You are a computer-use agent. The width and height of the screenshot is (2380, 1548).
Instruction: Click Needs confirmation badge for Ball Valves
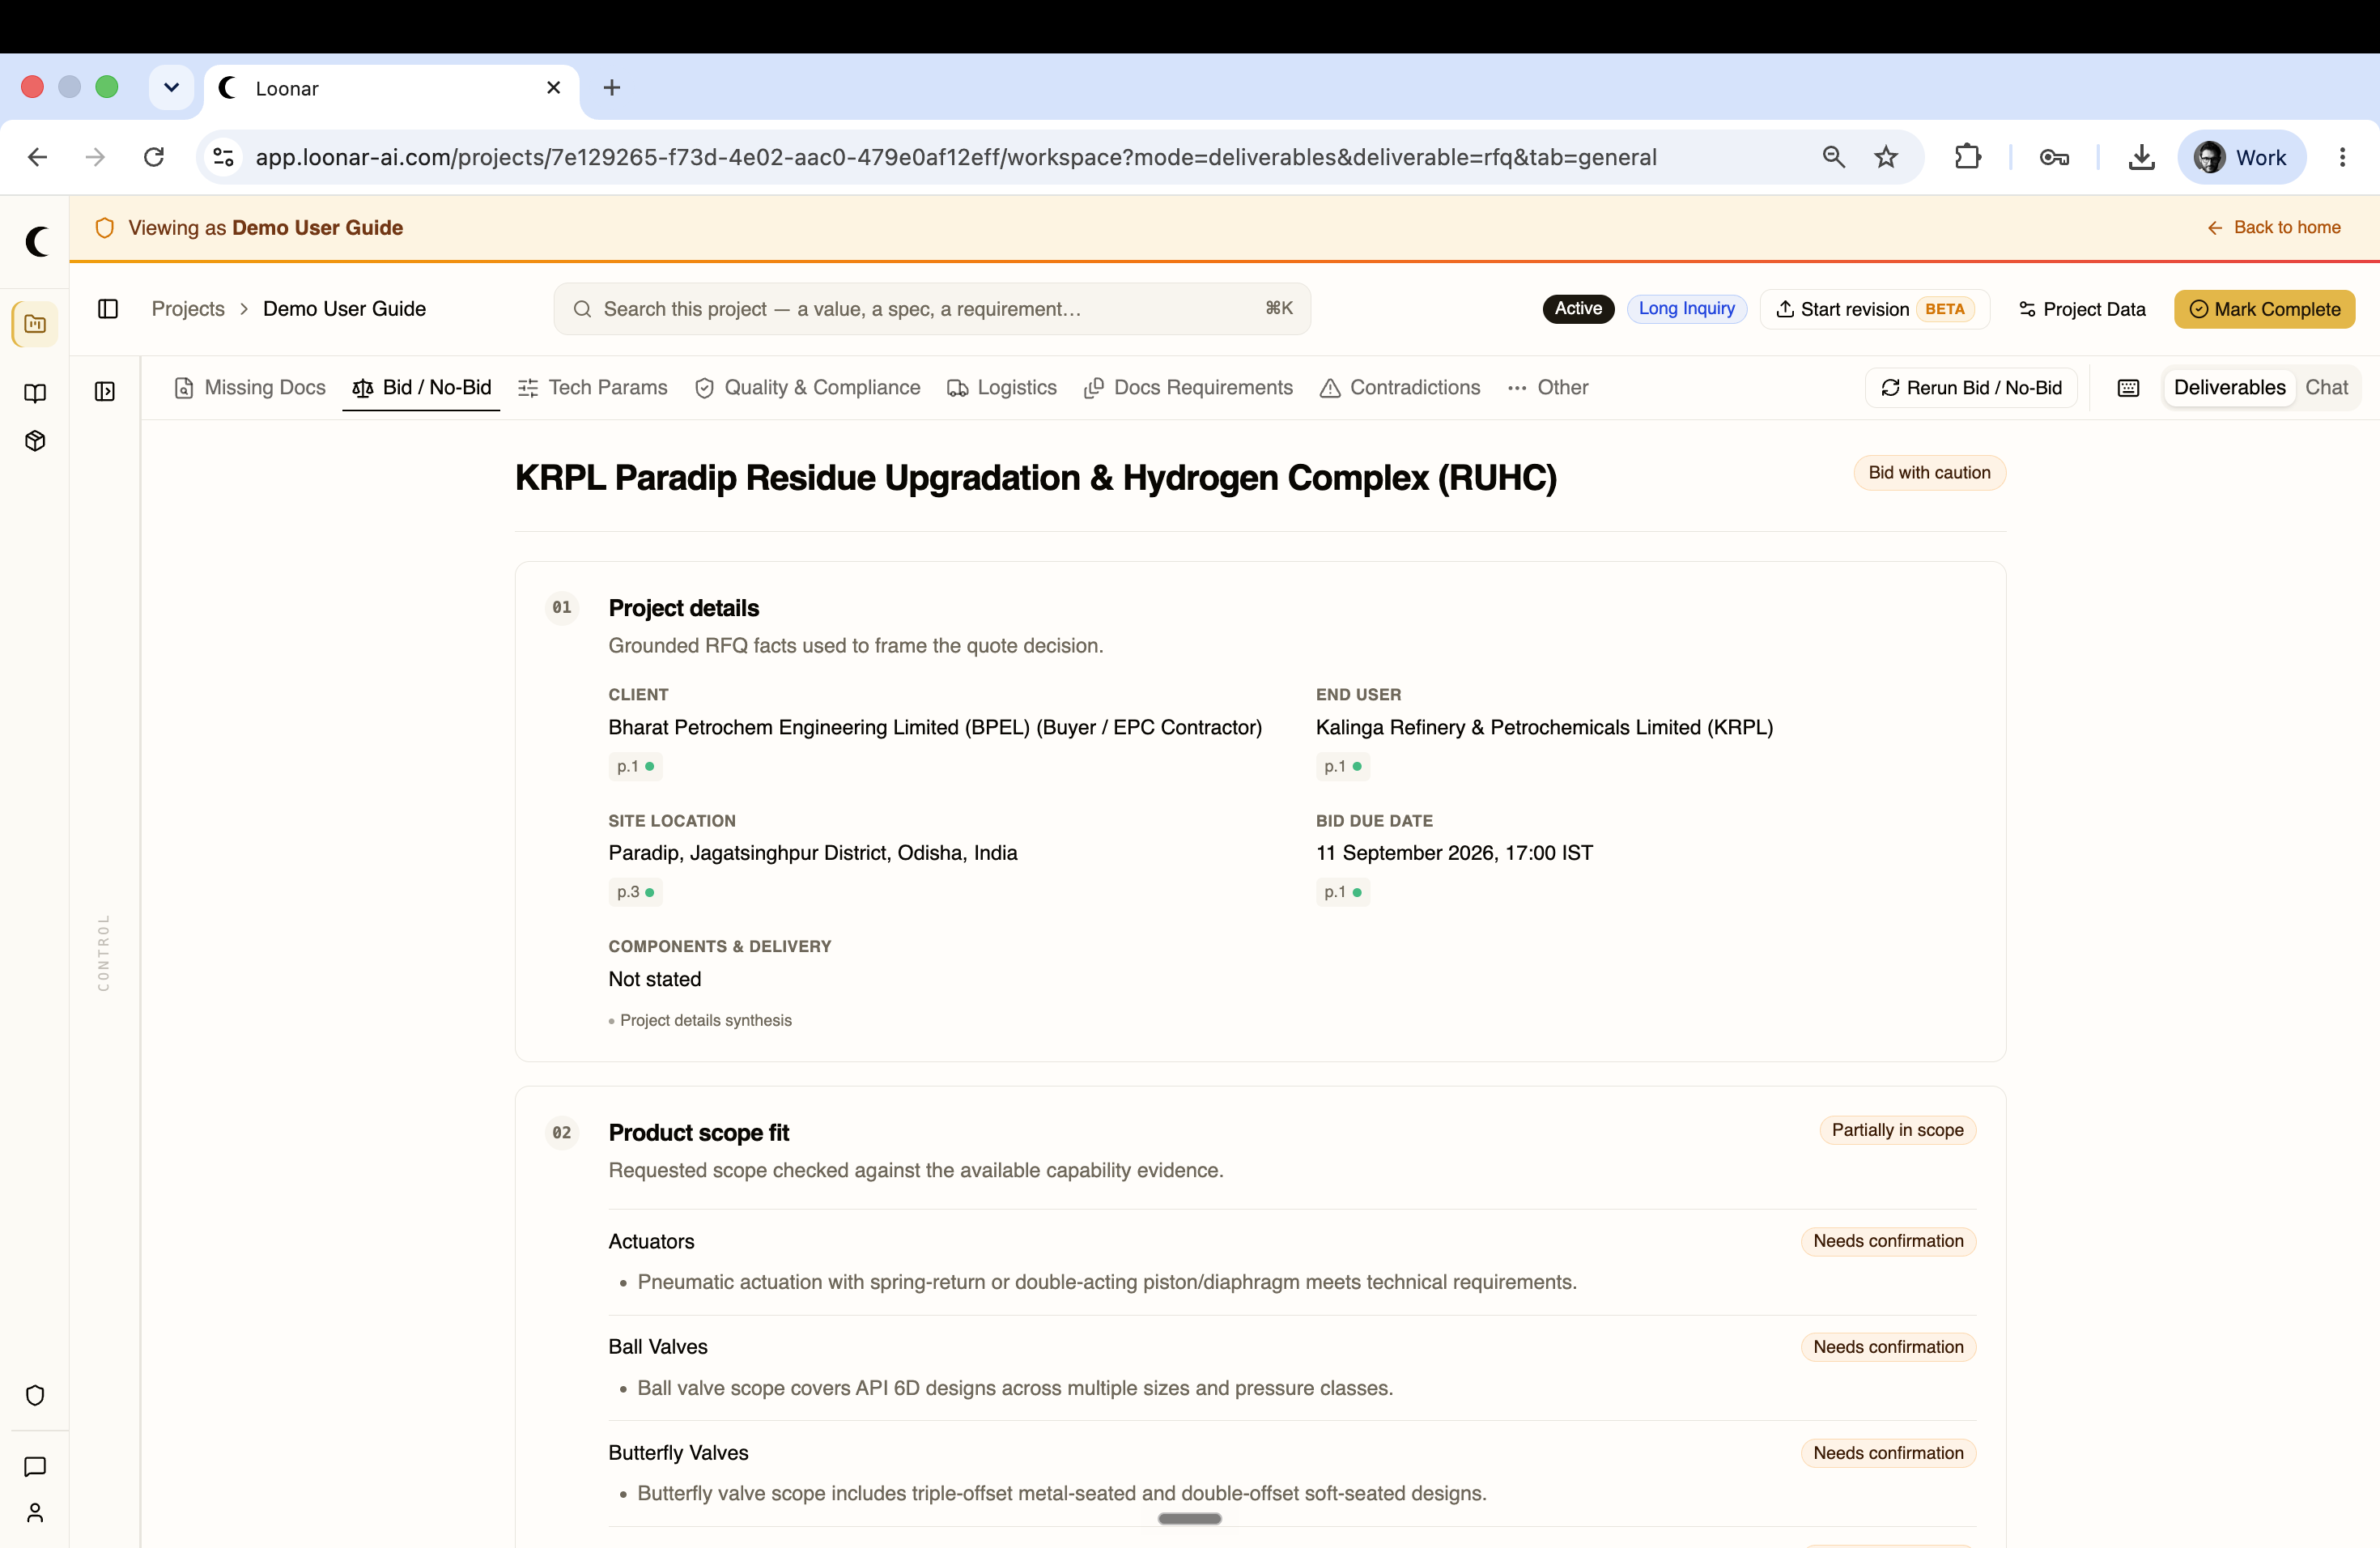coord(1888,1347)
